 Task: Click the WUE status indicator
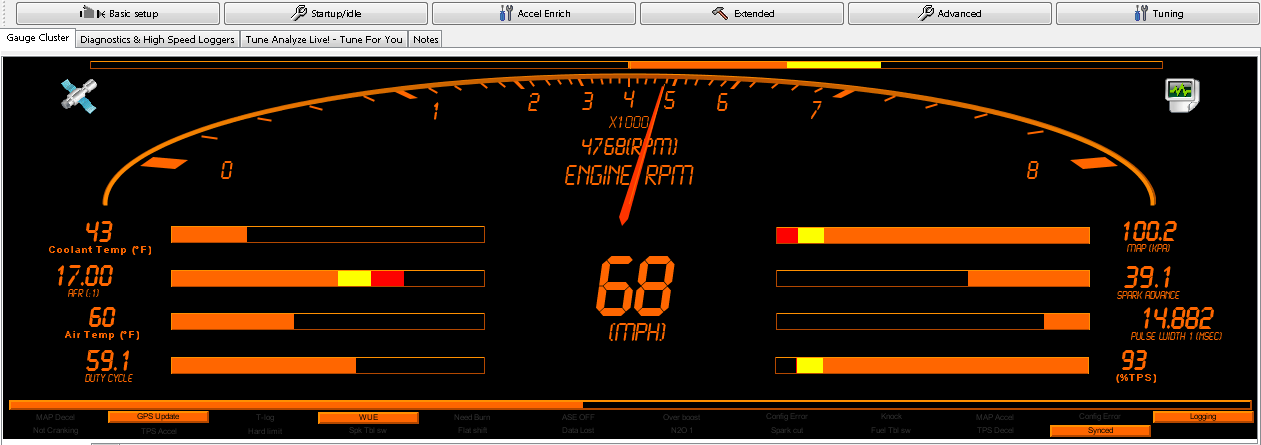pyautogui.click(x=367, y=417)
